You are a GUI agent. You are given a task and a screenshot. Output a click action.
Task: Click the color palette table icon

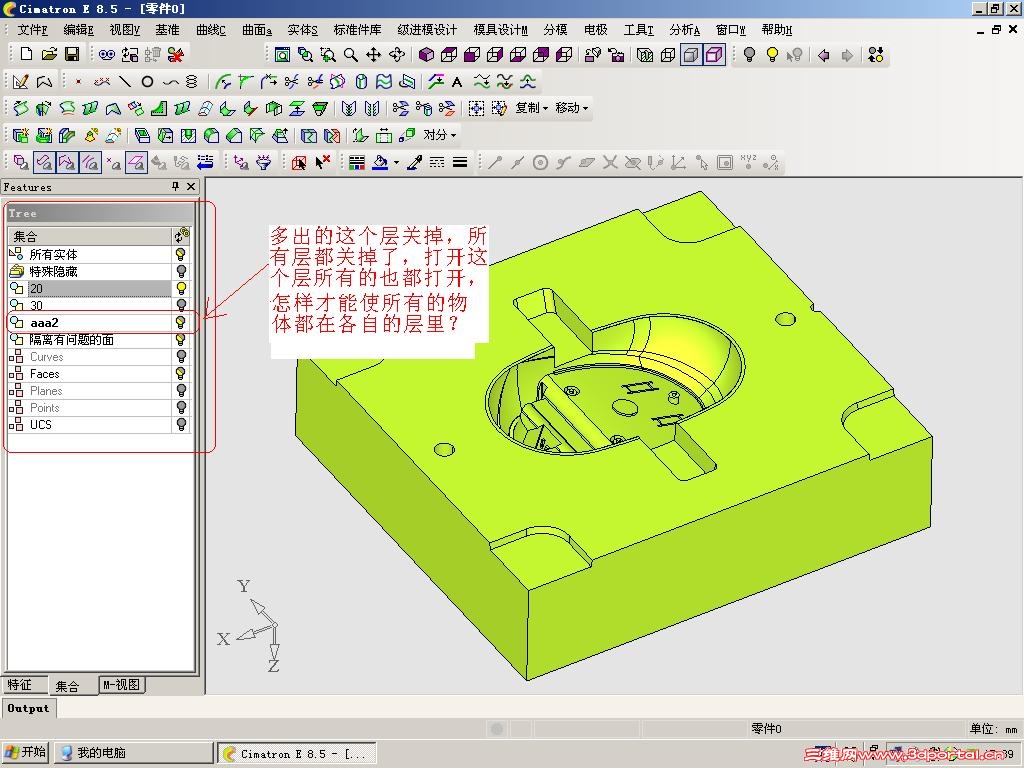(x=357, y=162)
